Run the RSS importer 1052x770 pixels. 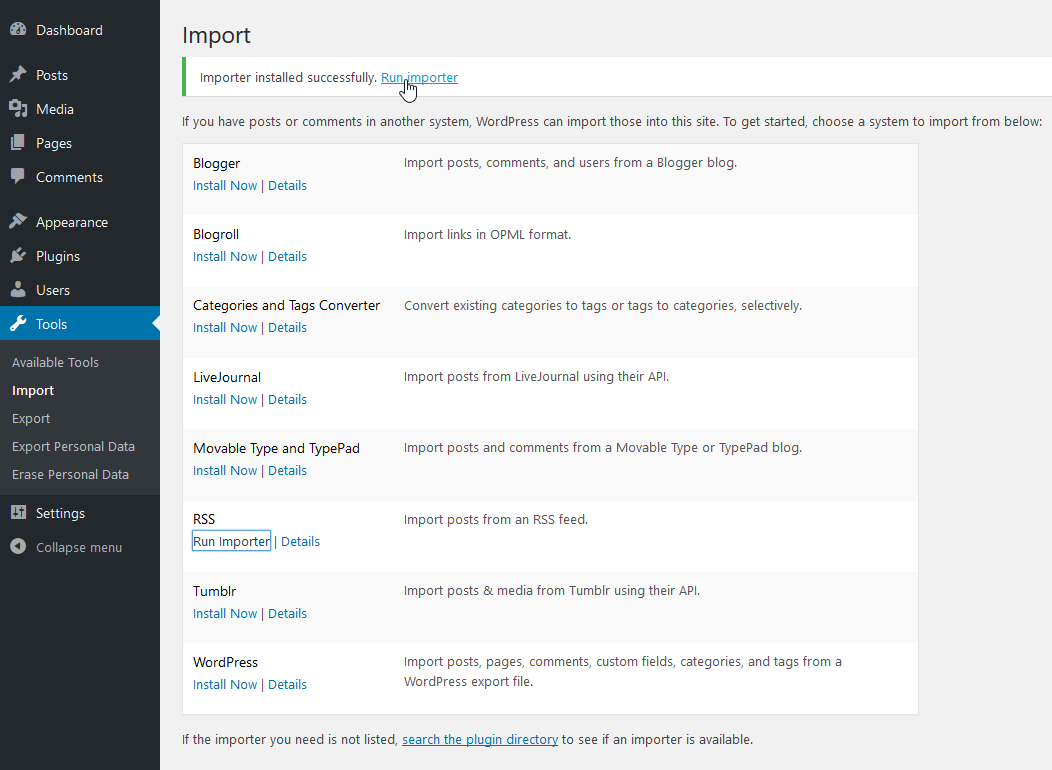pyautogui.click(x=231, y=541)
